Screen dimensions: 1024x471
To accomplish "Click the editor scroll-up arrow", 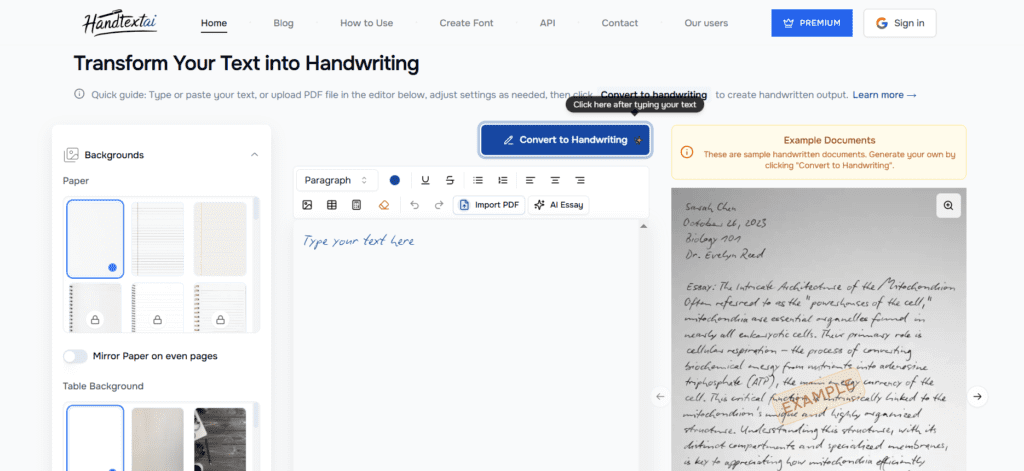I will click(x=643, y=227).
